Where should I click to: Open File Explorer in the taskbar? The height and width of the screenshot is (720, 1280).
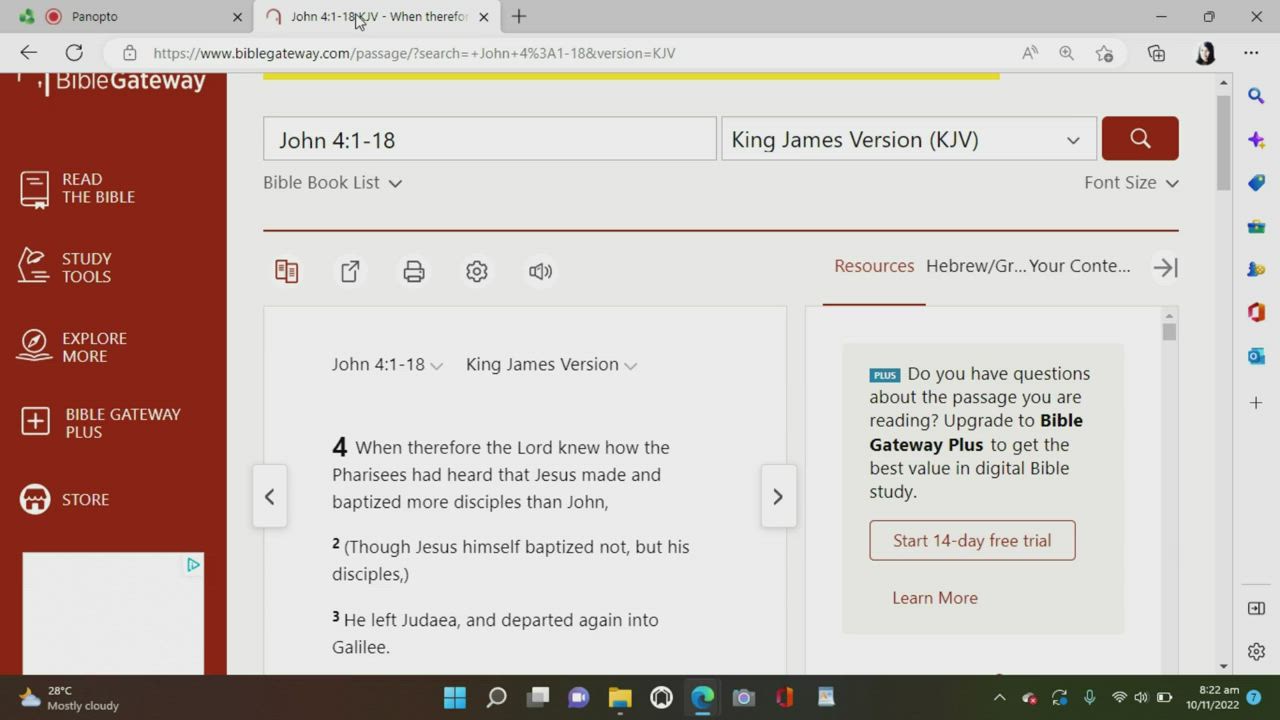point(620,697)
